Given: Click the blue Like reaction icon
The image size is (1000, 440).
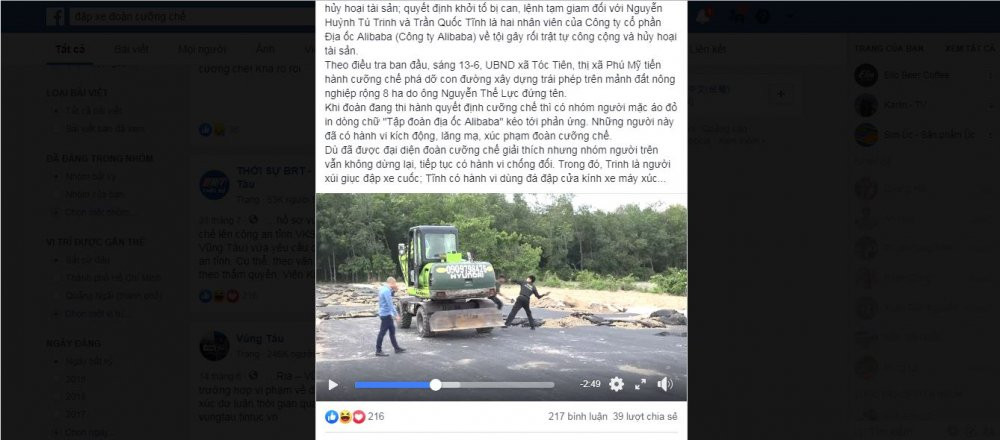Looking at the screenshot, I should pos(332,416).
